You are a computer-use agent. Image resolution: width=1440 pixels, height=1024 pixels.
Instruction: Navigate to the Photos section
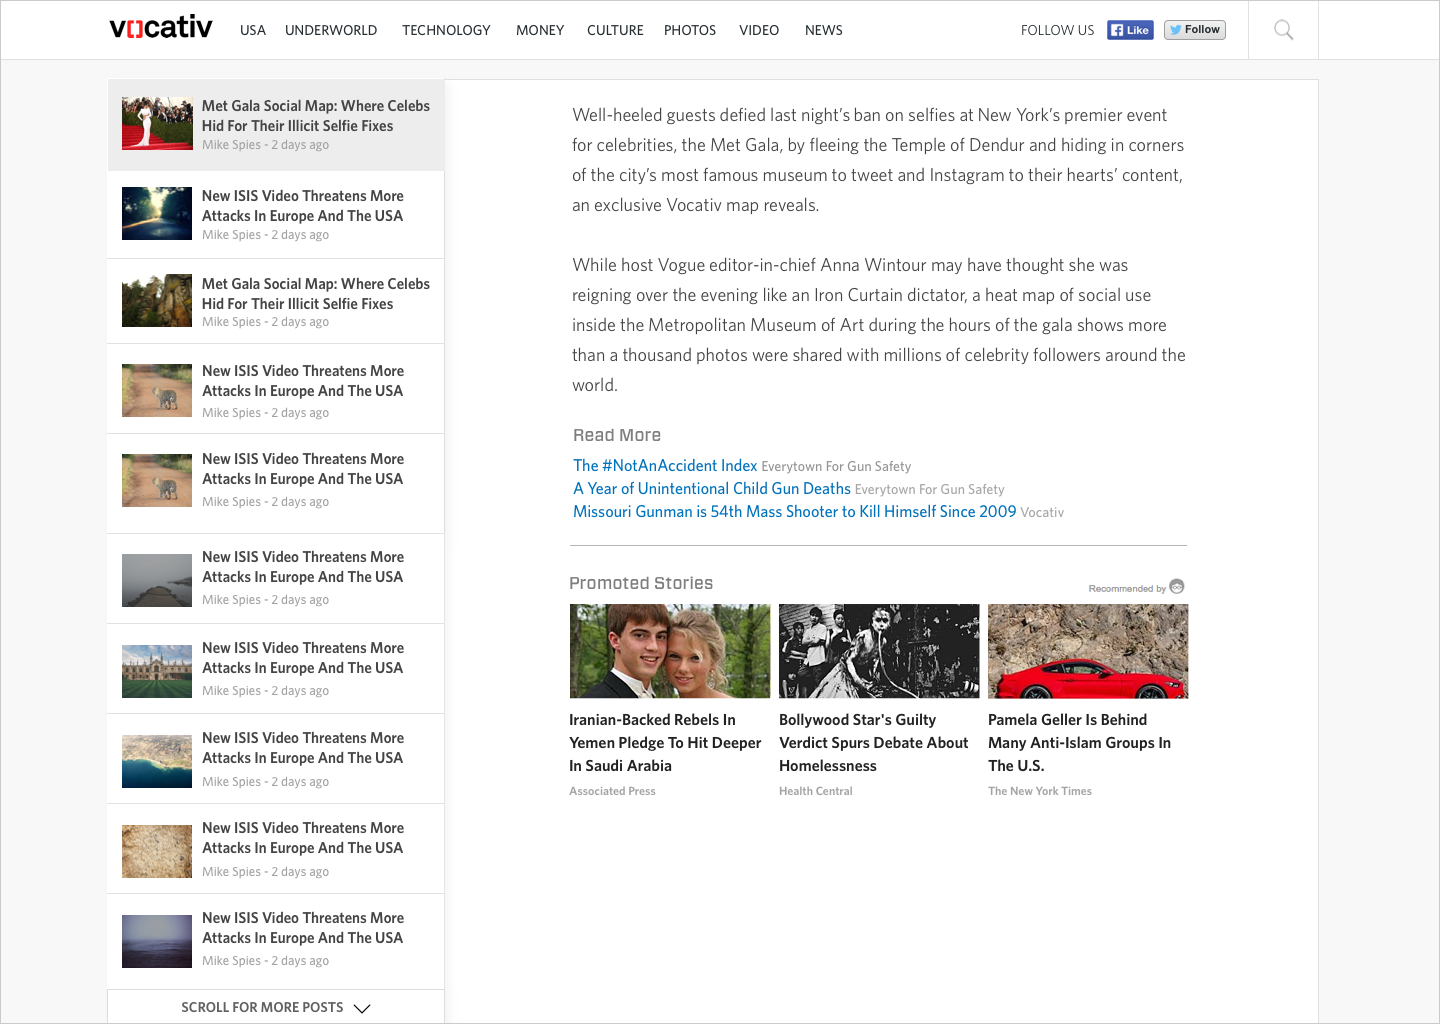[x=690, y=30]
